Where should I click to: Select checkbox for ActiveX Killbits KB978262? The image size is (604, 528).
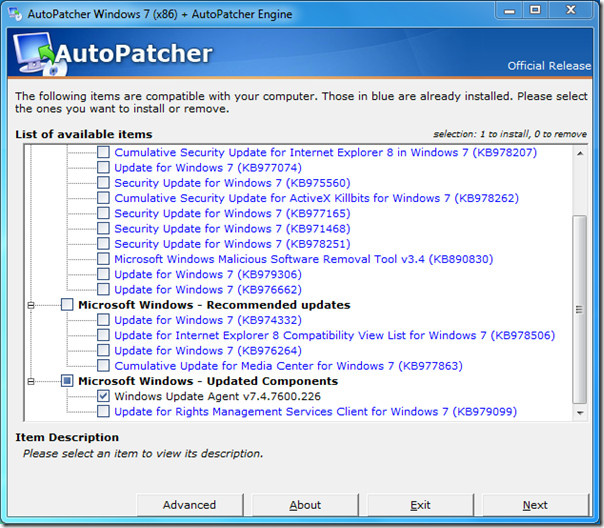click(103, 198)
